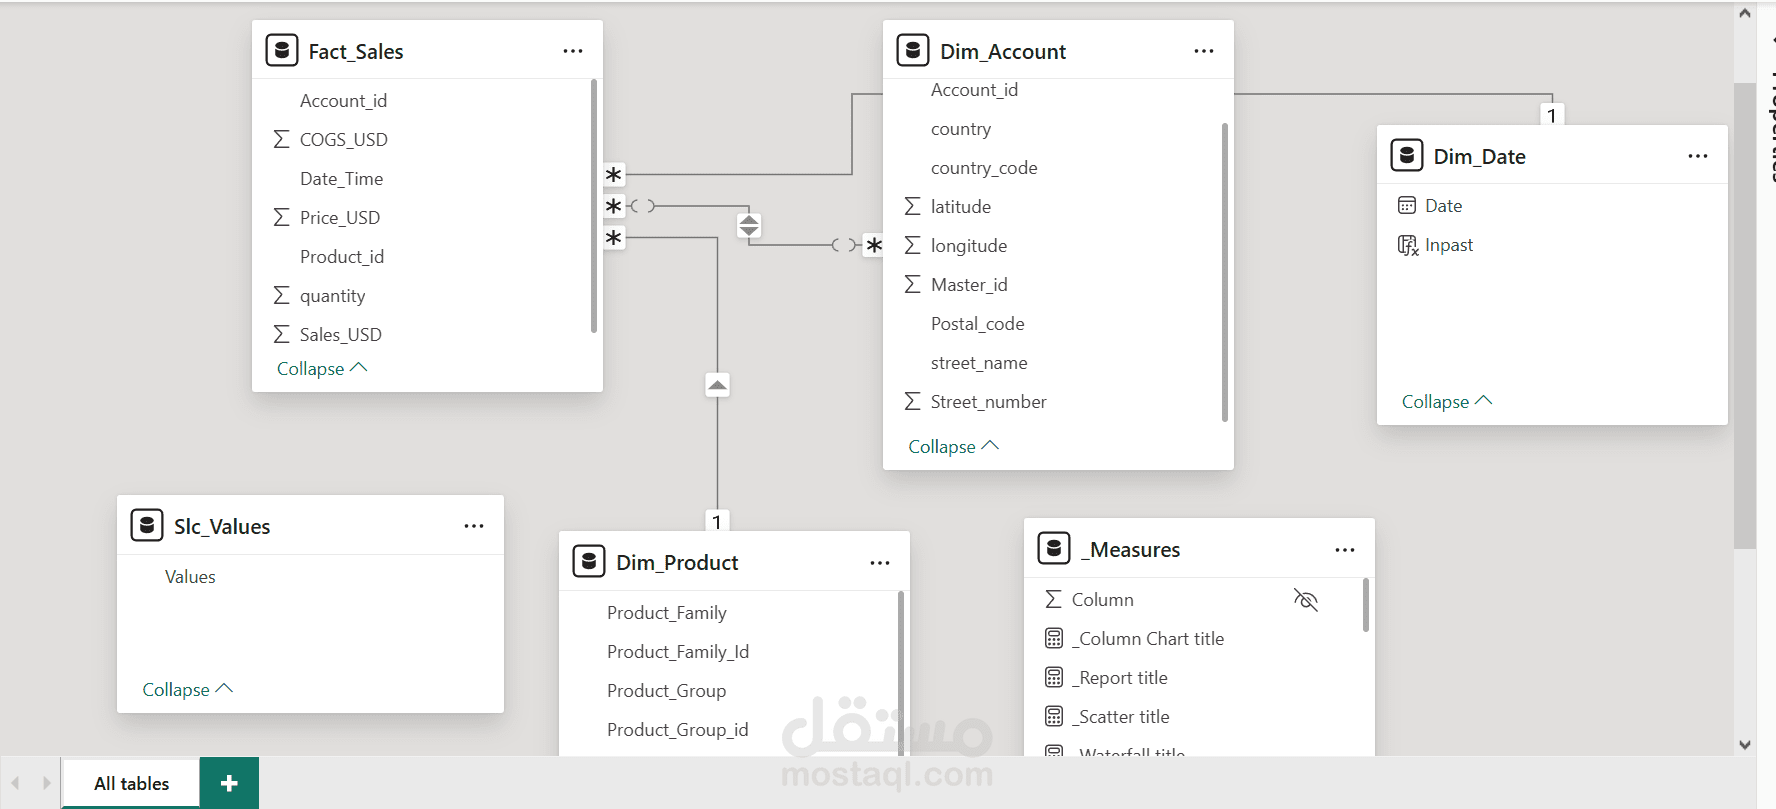Click the calculated column icon beside Inpast

pyautogui.click(x=1407, y=245)
